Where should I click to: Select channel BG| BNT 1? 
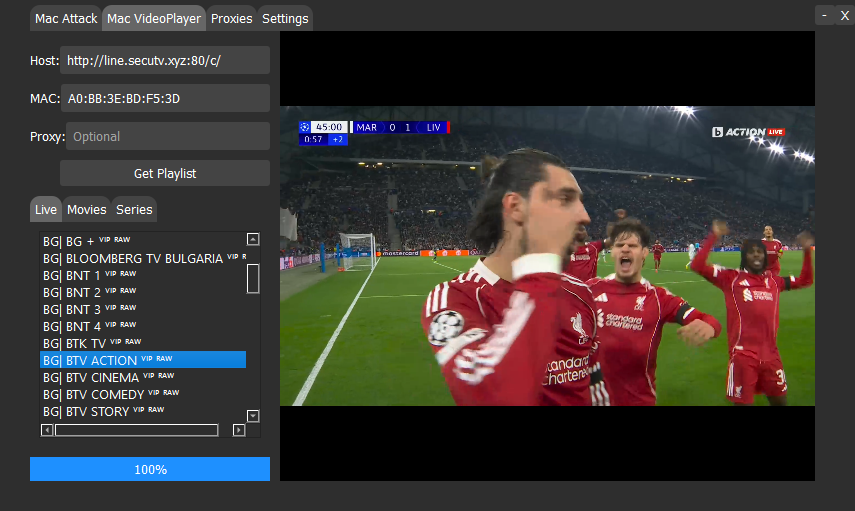click(143, 275)
